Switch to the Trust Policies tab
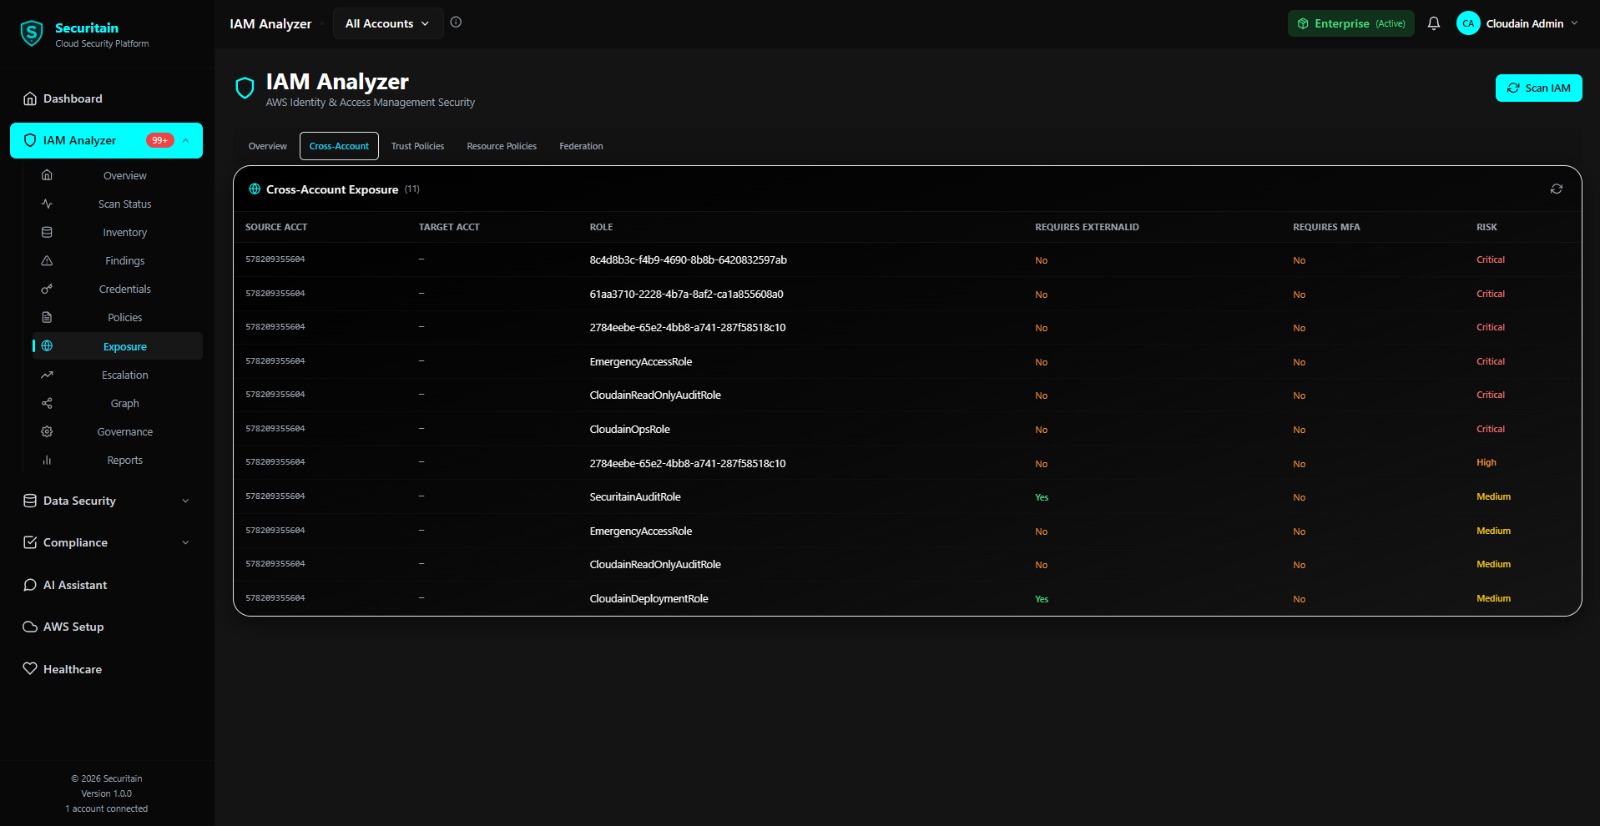The height and width of the screenshot is (826, 1600). tap(418, 146)
